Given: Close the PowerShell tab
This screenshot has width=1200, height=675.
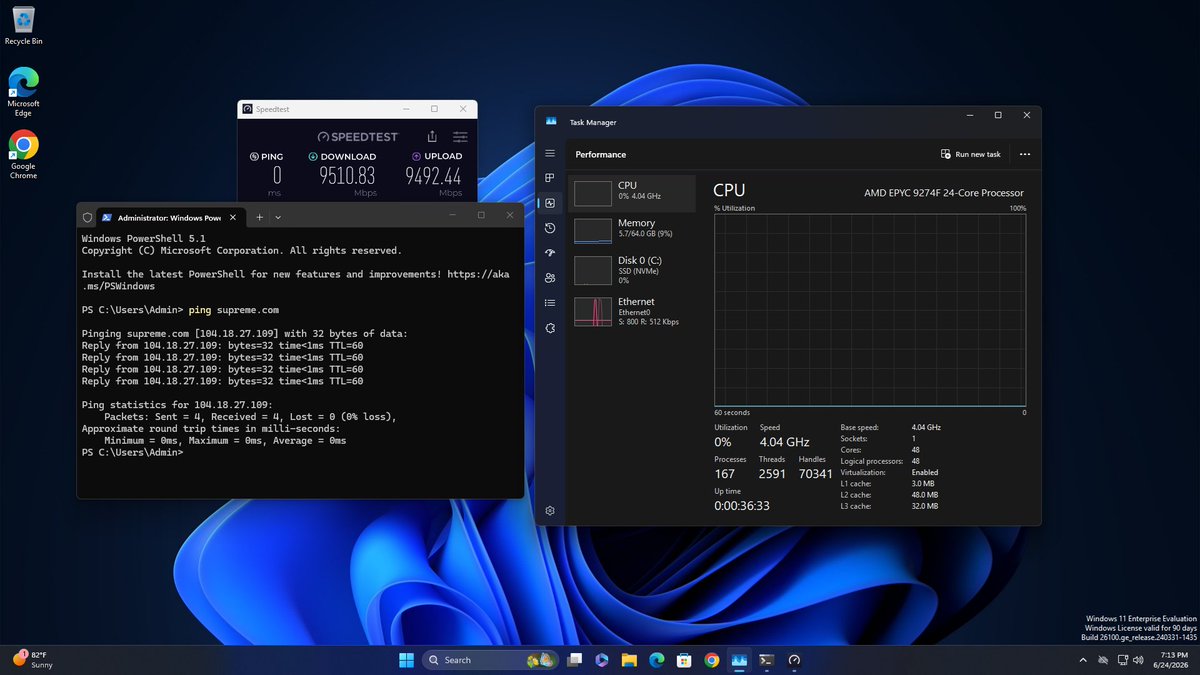Looking at the screenshot, I should [234, 217].
